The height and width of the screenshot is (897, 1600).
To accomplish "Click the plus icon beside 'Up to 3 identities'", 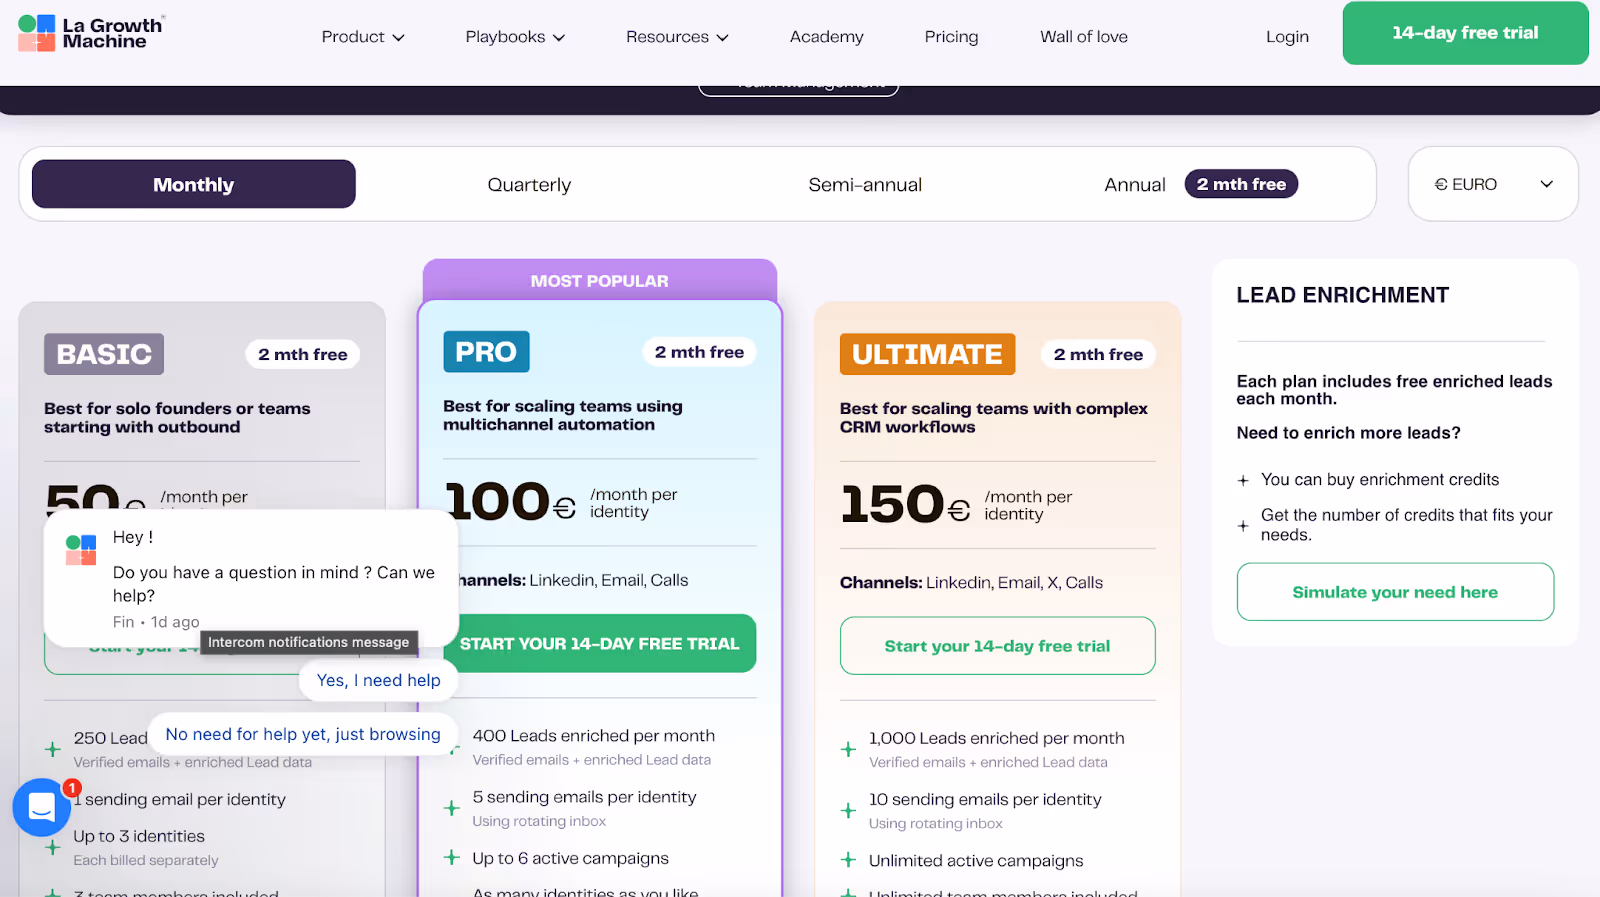I will pos(53,847).
